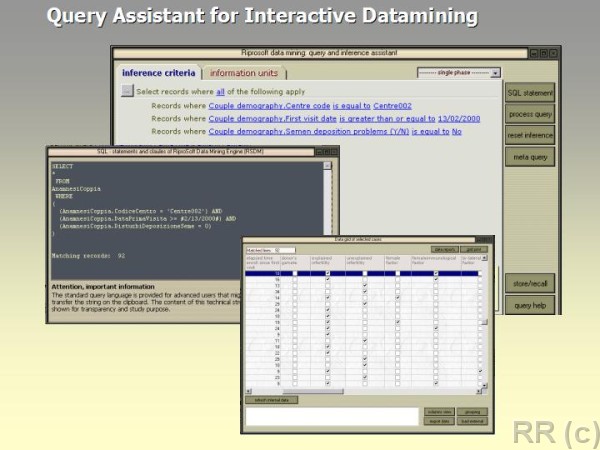
Task: Click the SQL statement button
Action: click(529, 93)
